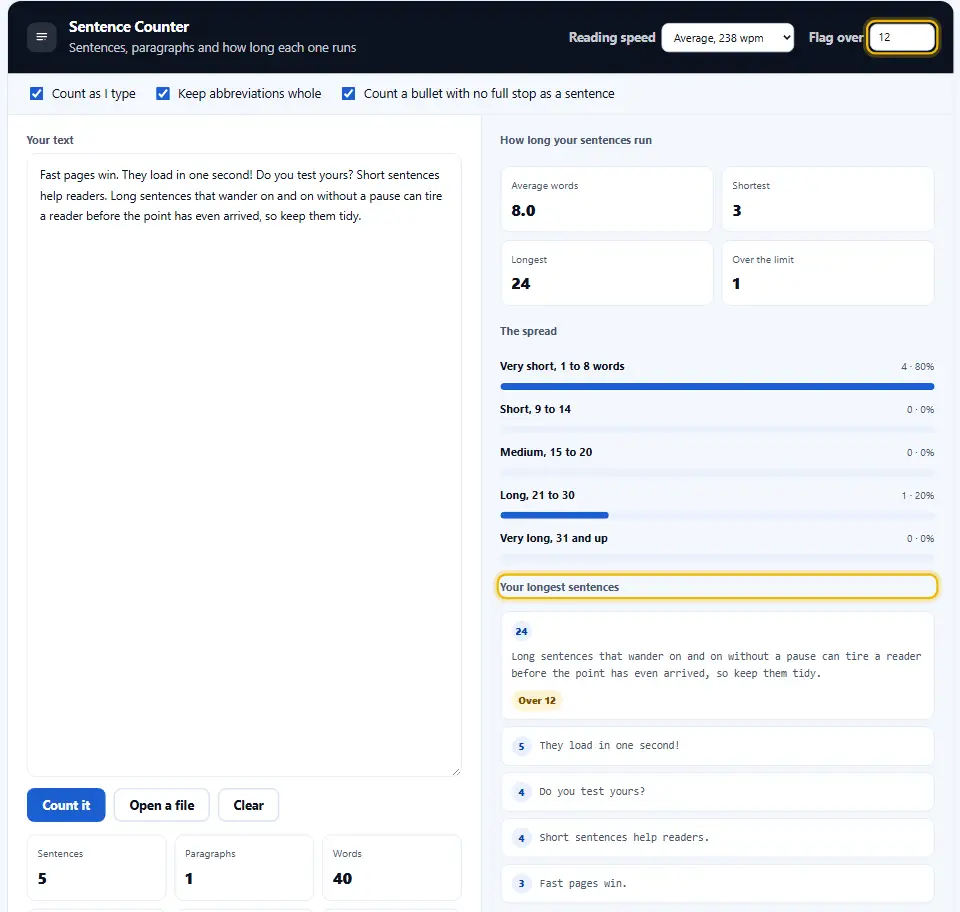
Task: Select the 24-word longest sentence card
Action: tap(717, 665)
